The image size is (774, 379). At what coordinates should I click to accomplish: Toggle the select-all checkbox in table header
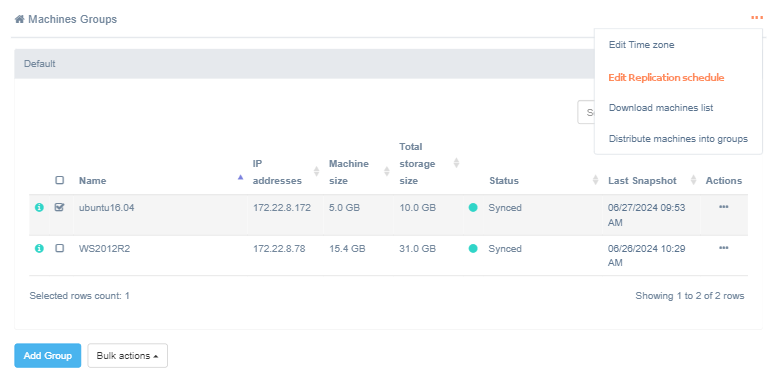[x=60, y=180]
